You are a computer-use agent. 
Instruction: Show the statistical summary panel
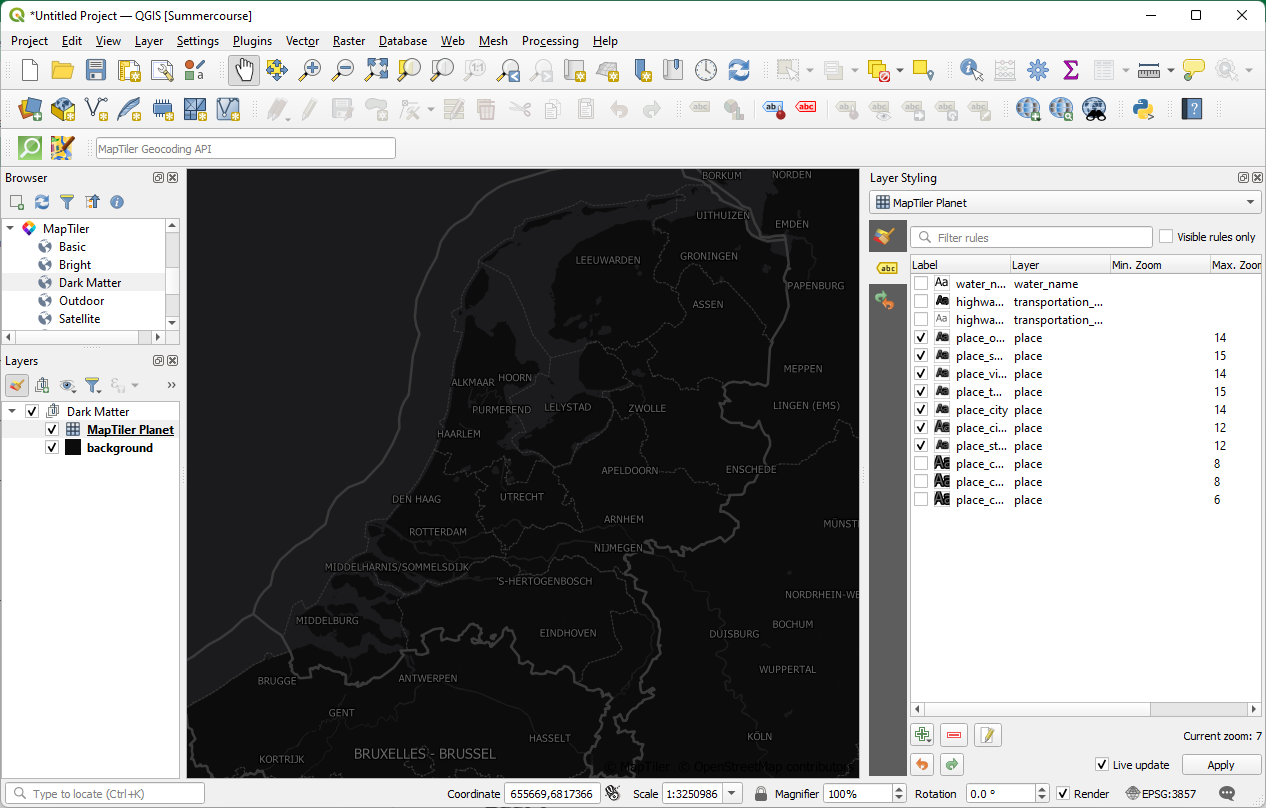coord(1071,70)
